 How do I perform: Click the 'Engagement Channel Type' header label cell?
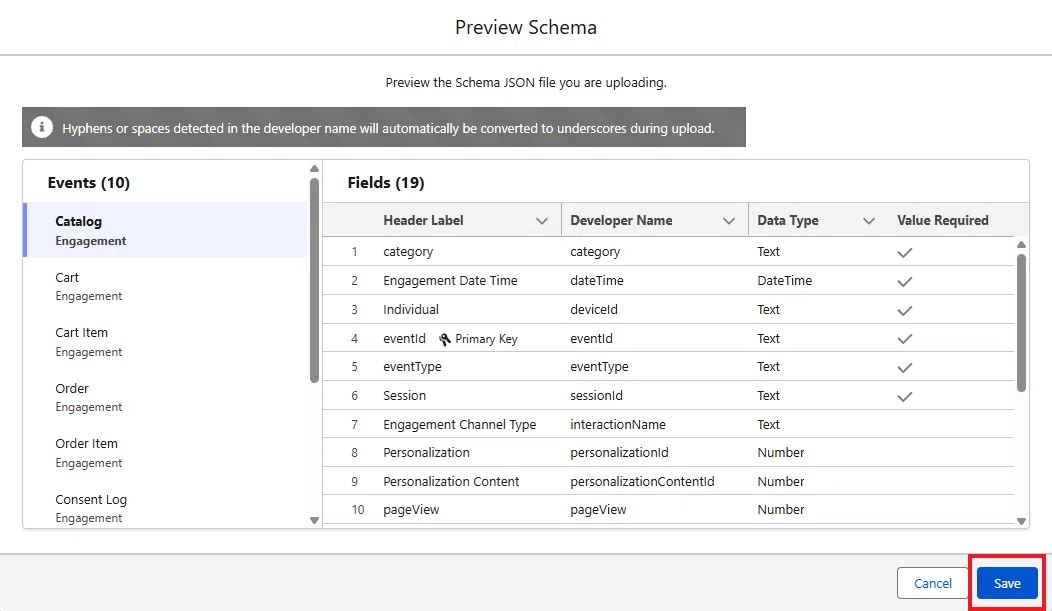click(460, 425)
